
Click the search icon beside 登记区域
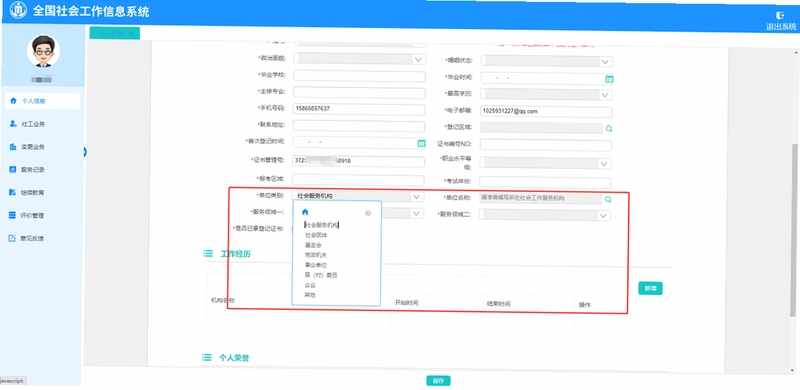coord(609,129)
